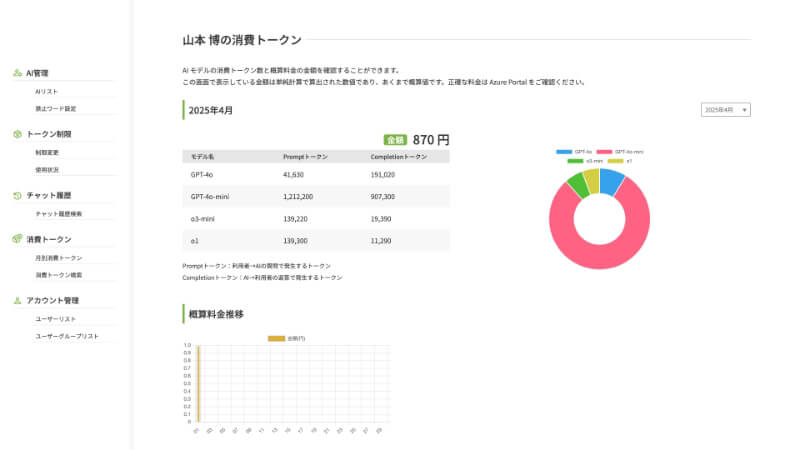
Task: Click the 概算料金推移 section heading
Action: click(216, 314)
